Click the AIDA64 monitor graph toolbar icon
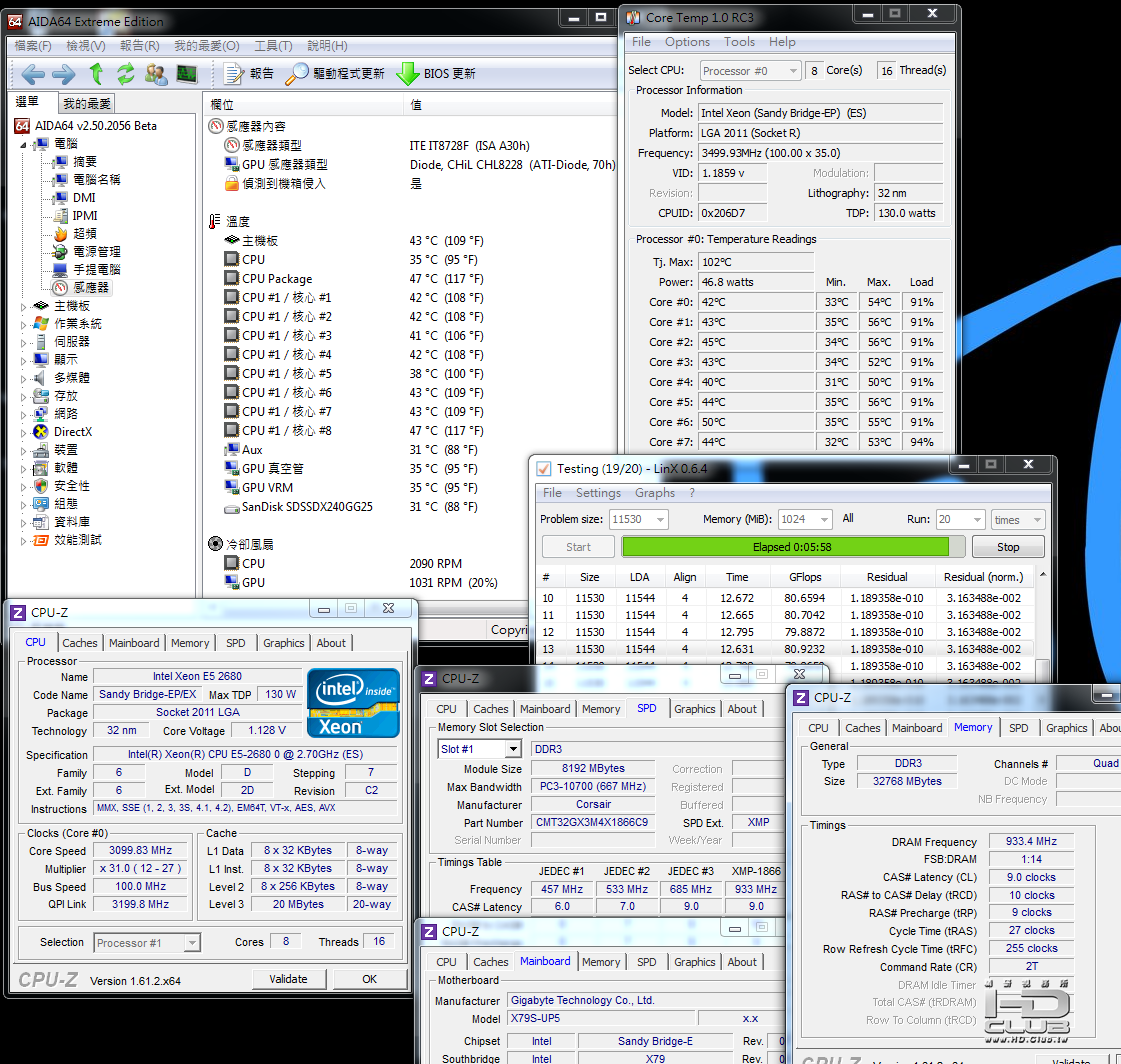This screenshot has width=1121, height=1064. click(x=187, y=74)
